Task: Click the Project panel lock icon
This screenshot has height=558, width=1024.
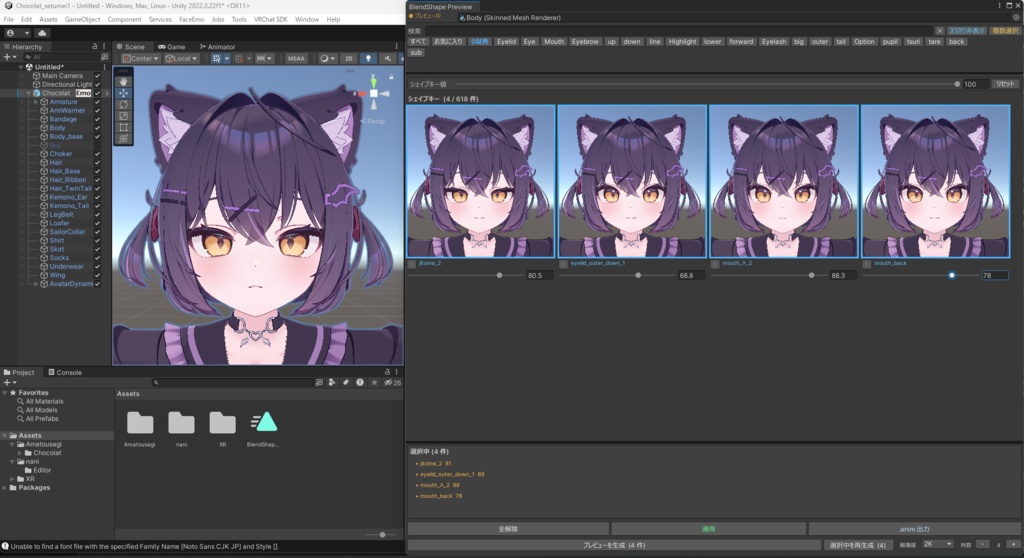Action: click(387, 372)
